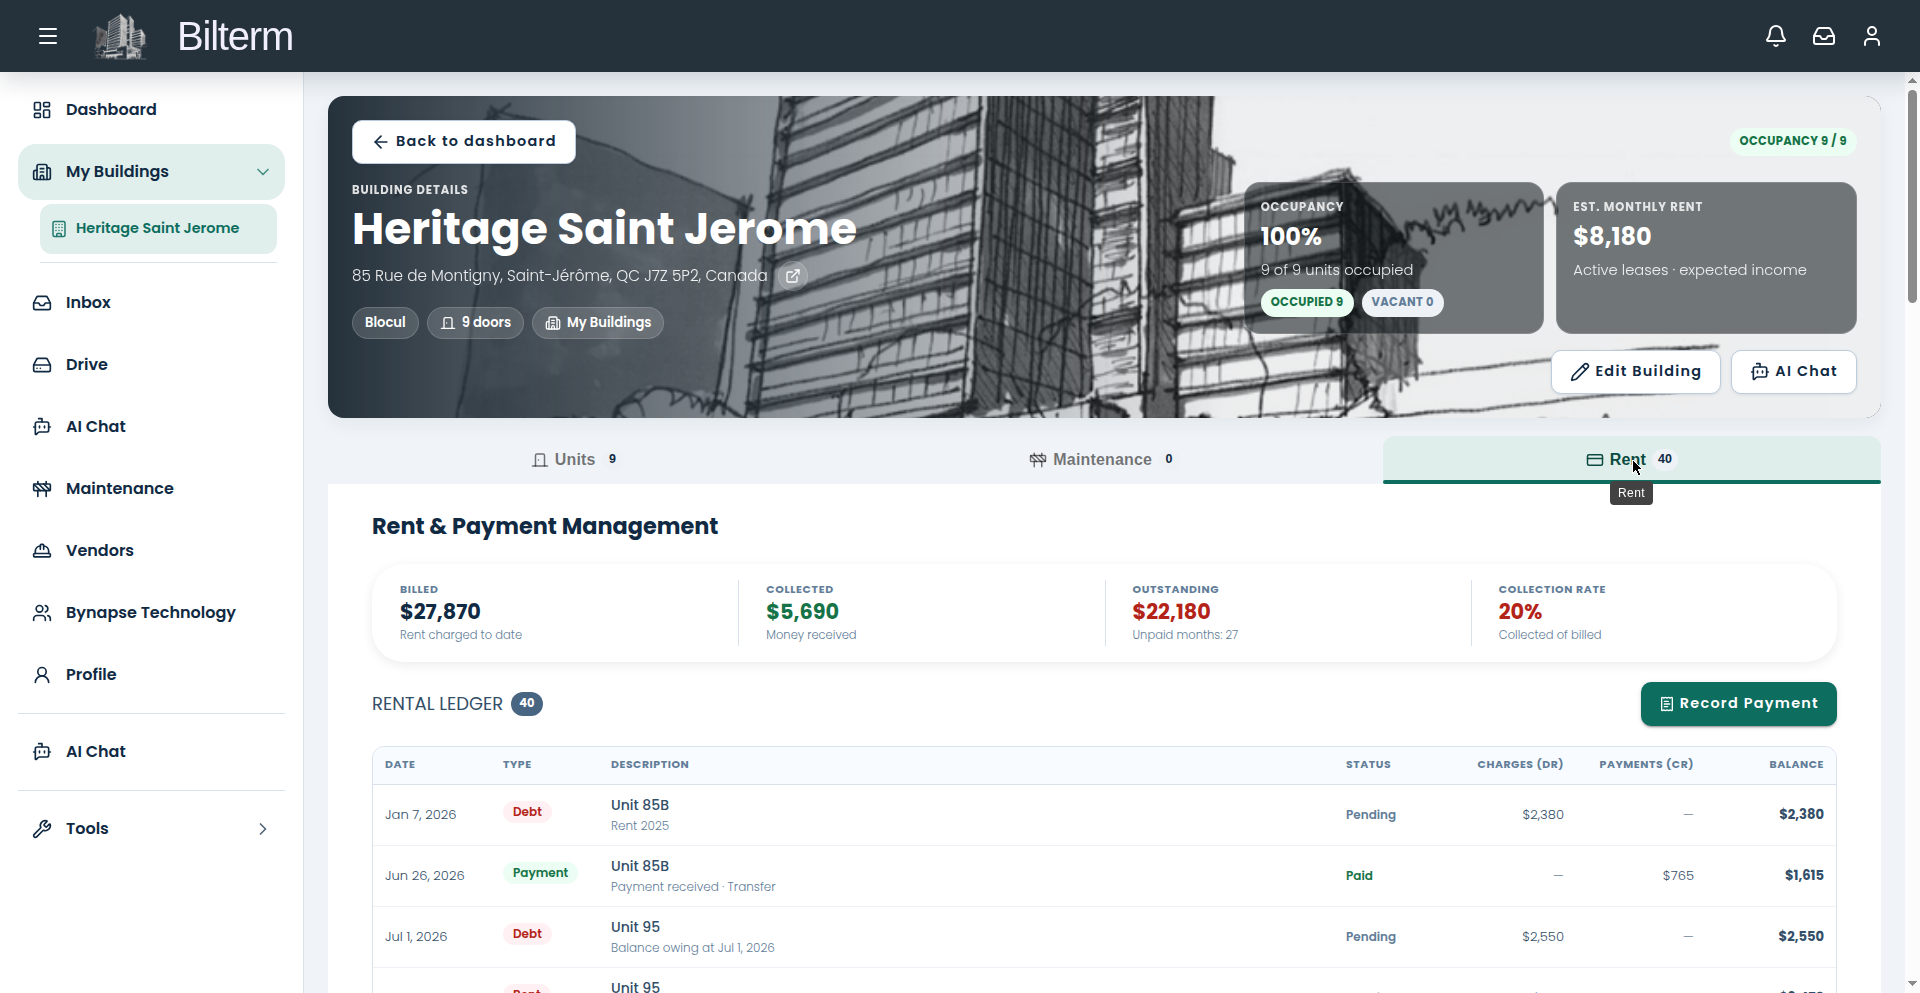Image resolution: width=1920 pixels, height=993 pixels.
Task: Click the $8,180 monthly rent value
Action: click(1612, 237)
